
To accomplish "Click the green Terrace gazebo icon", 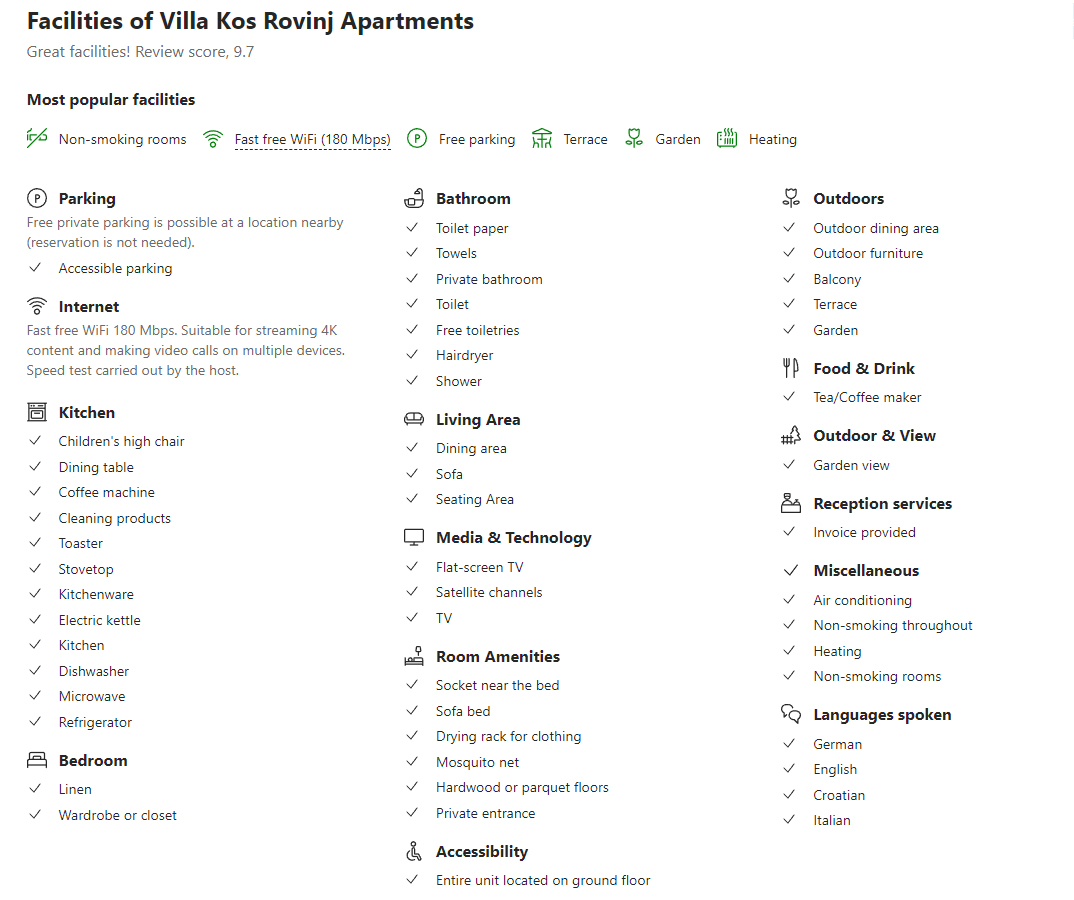I will coord(542,138).
